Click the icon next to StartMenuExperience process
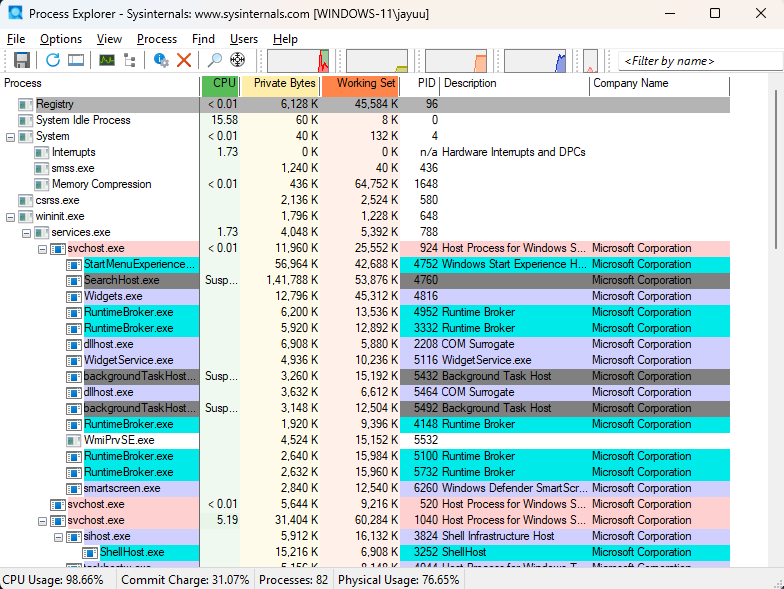The image size is (784, 589). (x=74, y=264)
